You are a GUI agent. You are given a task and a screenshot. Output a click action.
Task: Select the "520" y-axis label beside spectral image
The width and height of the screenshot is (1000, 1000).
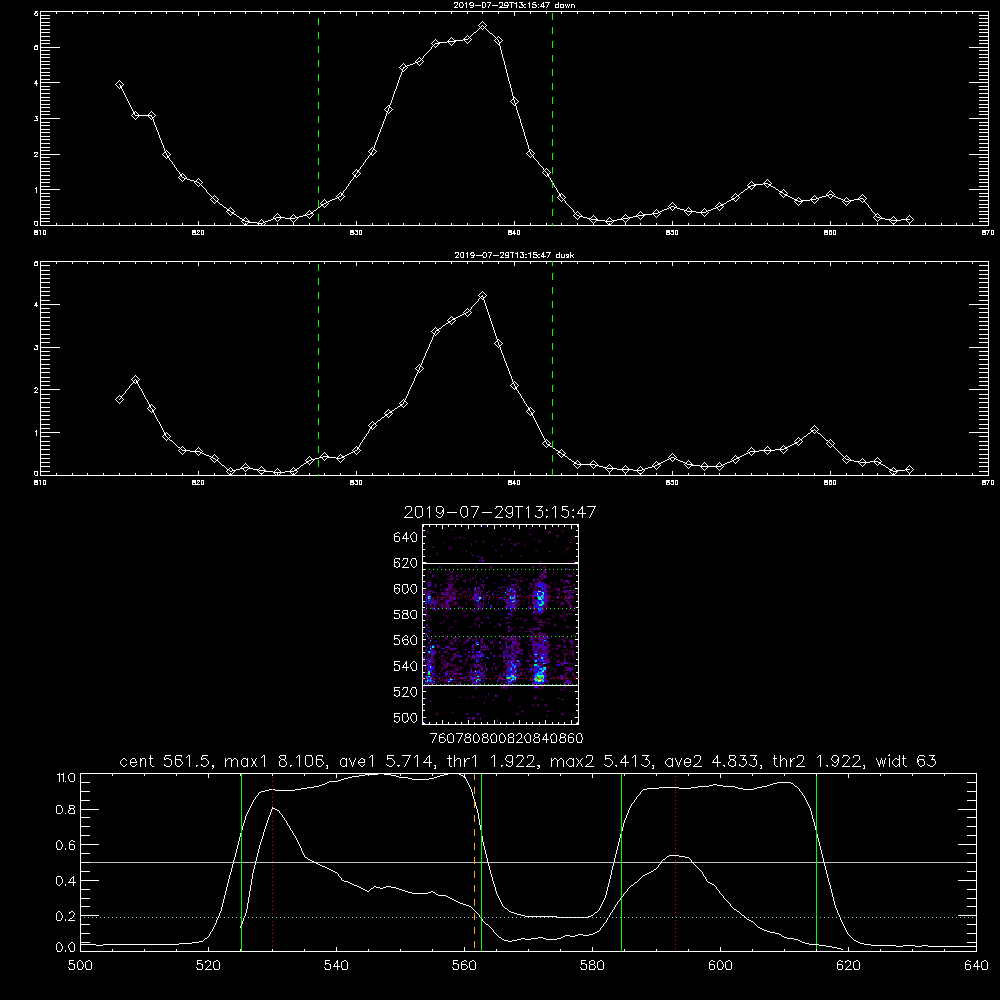pos(406,692)
